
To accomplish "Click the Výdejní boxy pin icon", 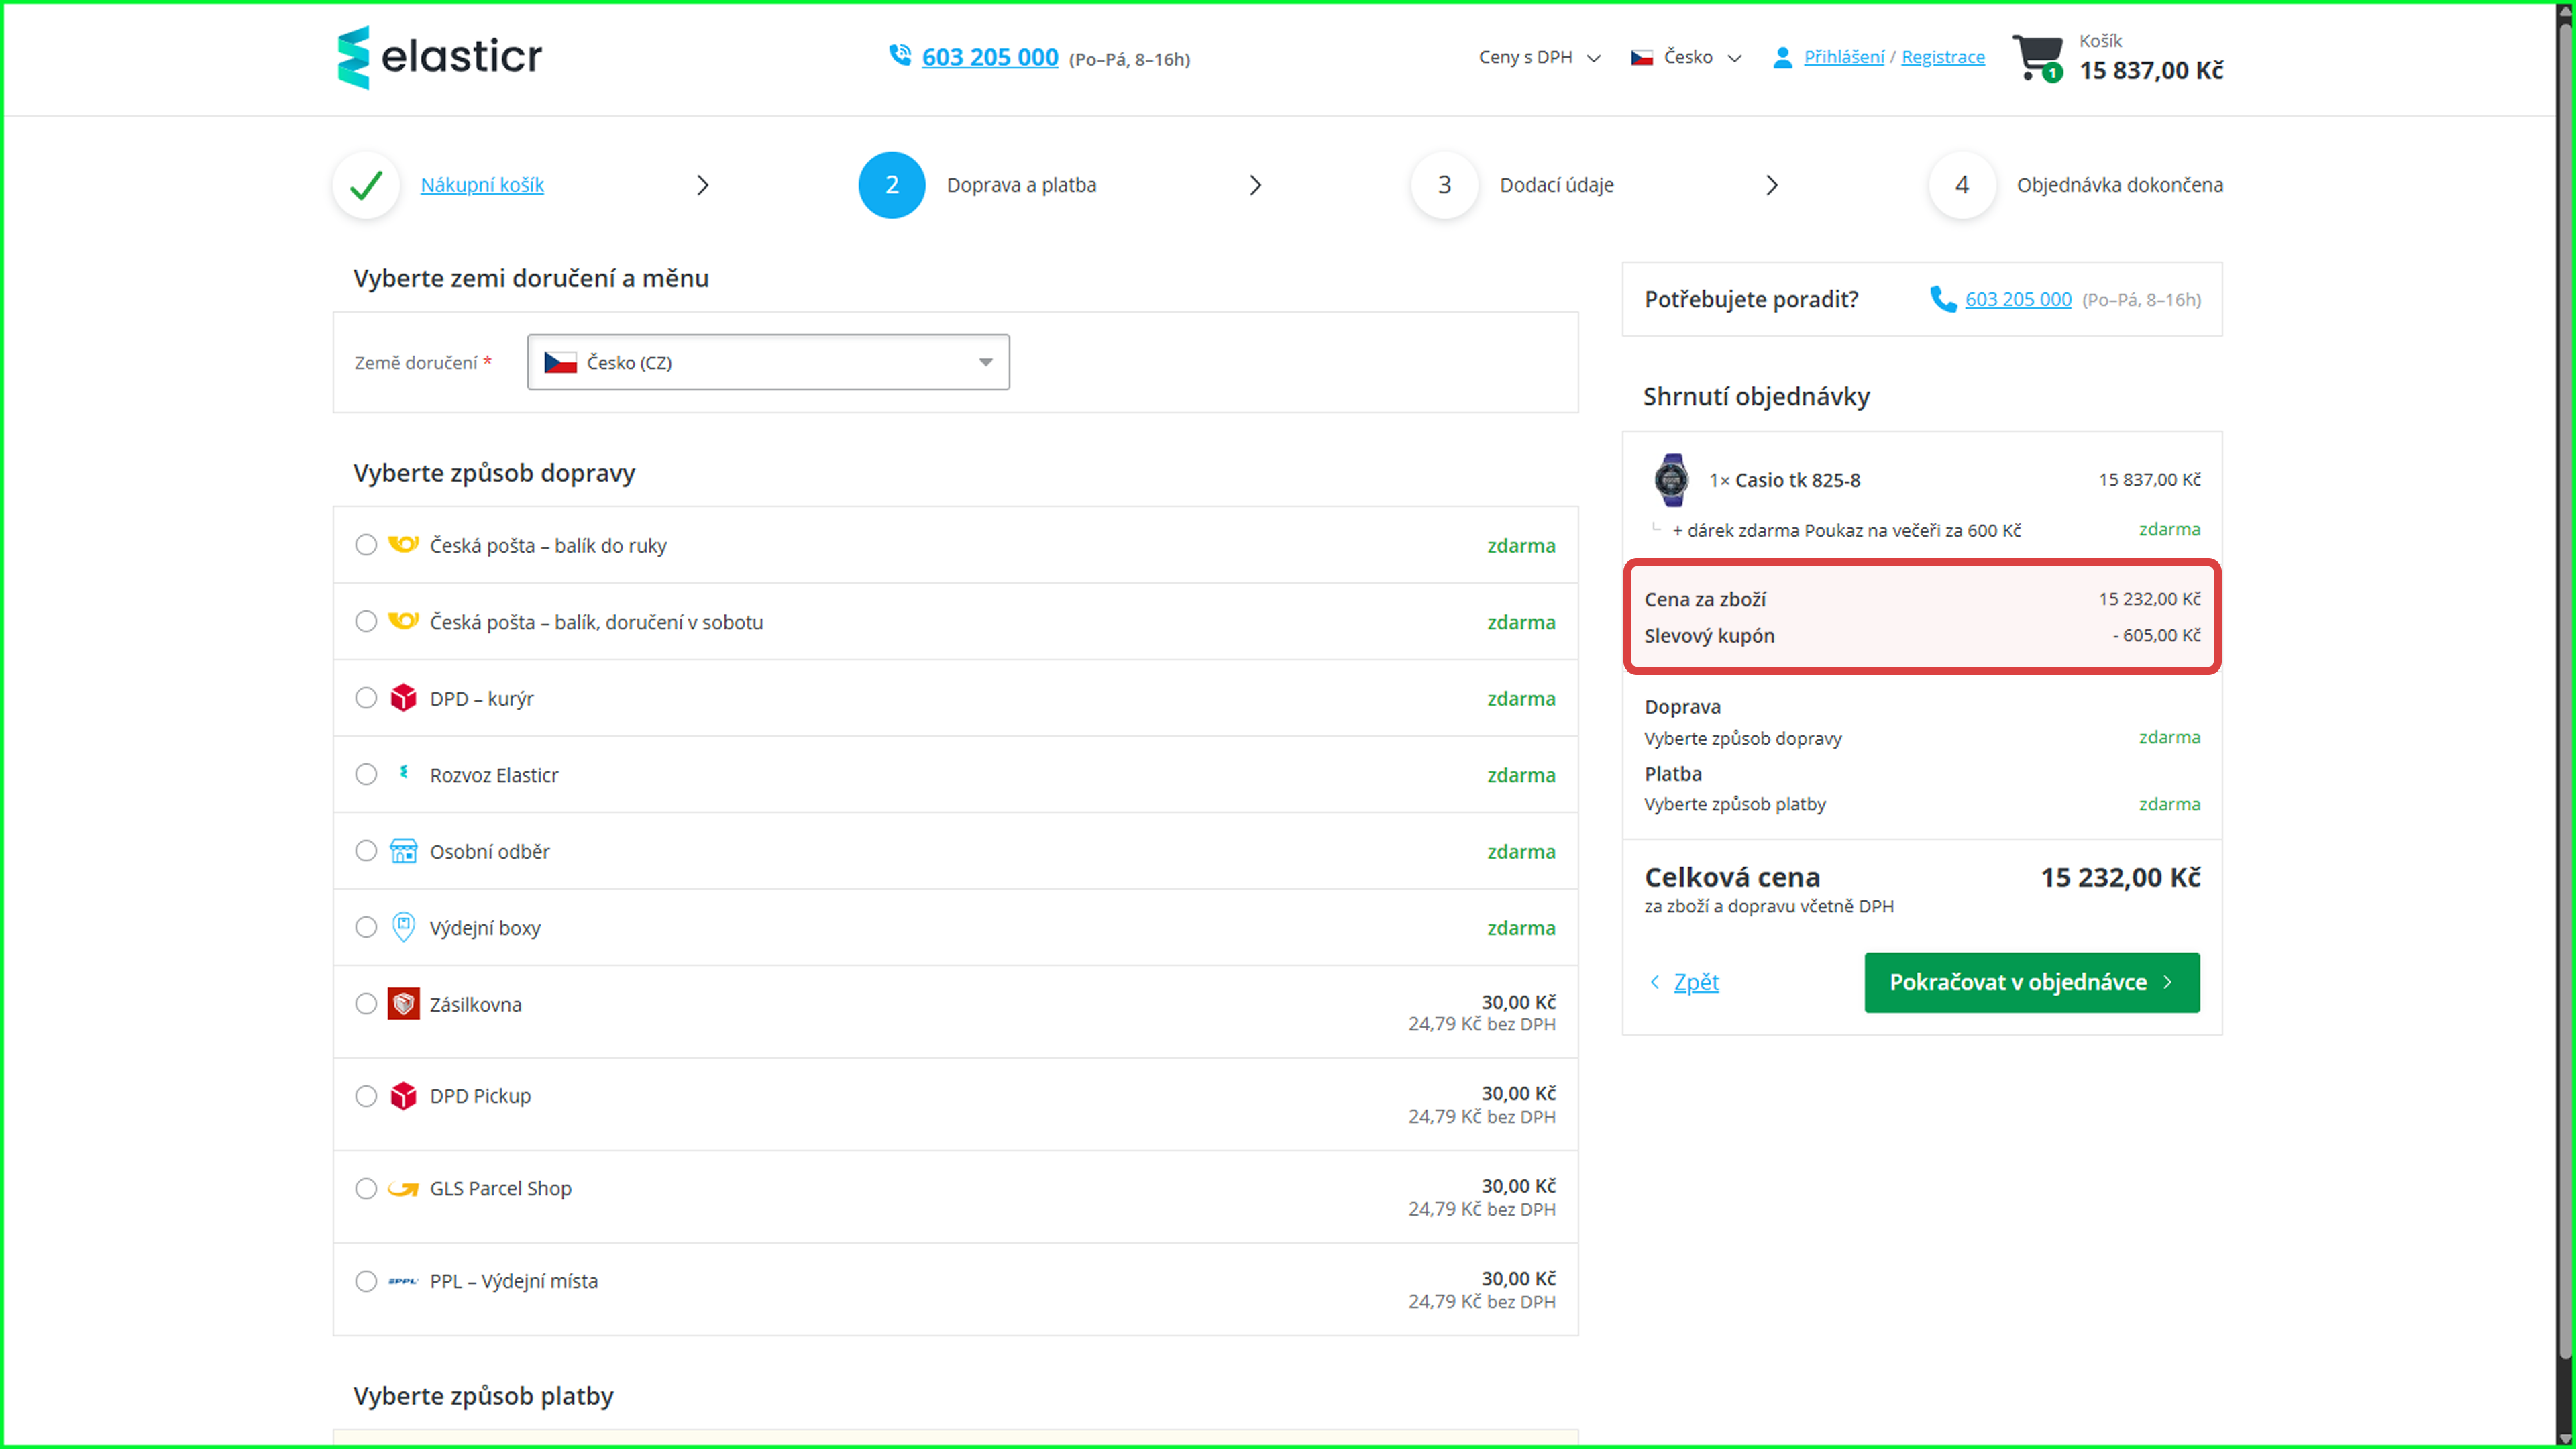I will [403, 927].
